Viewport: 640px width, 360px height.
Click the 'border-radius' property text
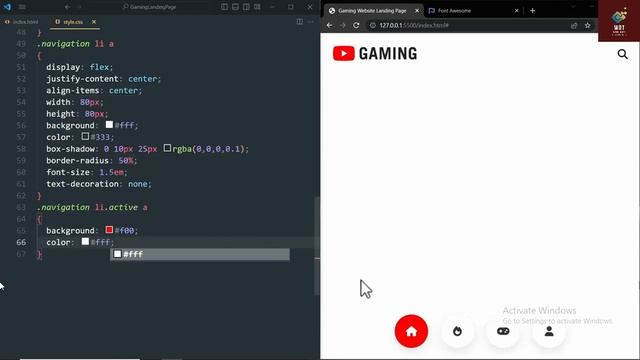77,160
